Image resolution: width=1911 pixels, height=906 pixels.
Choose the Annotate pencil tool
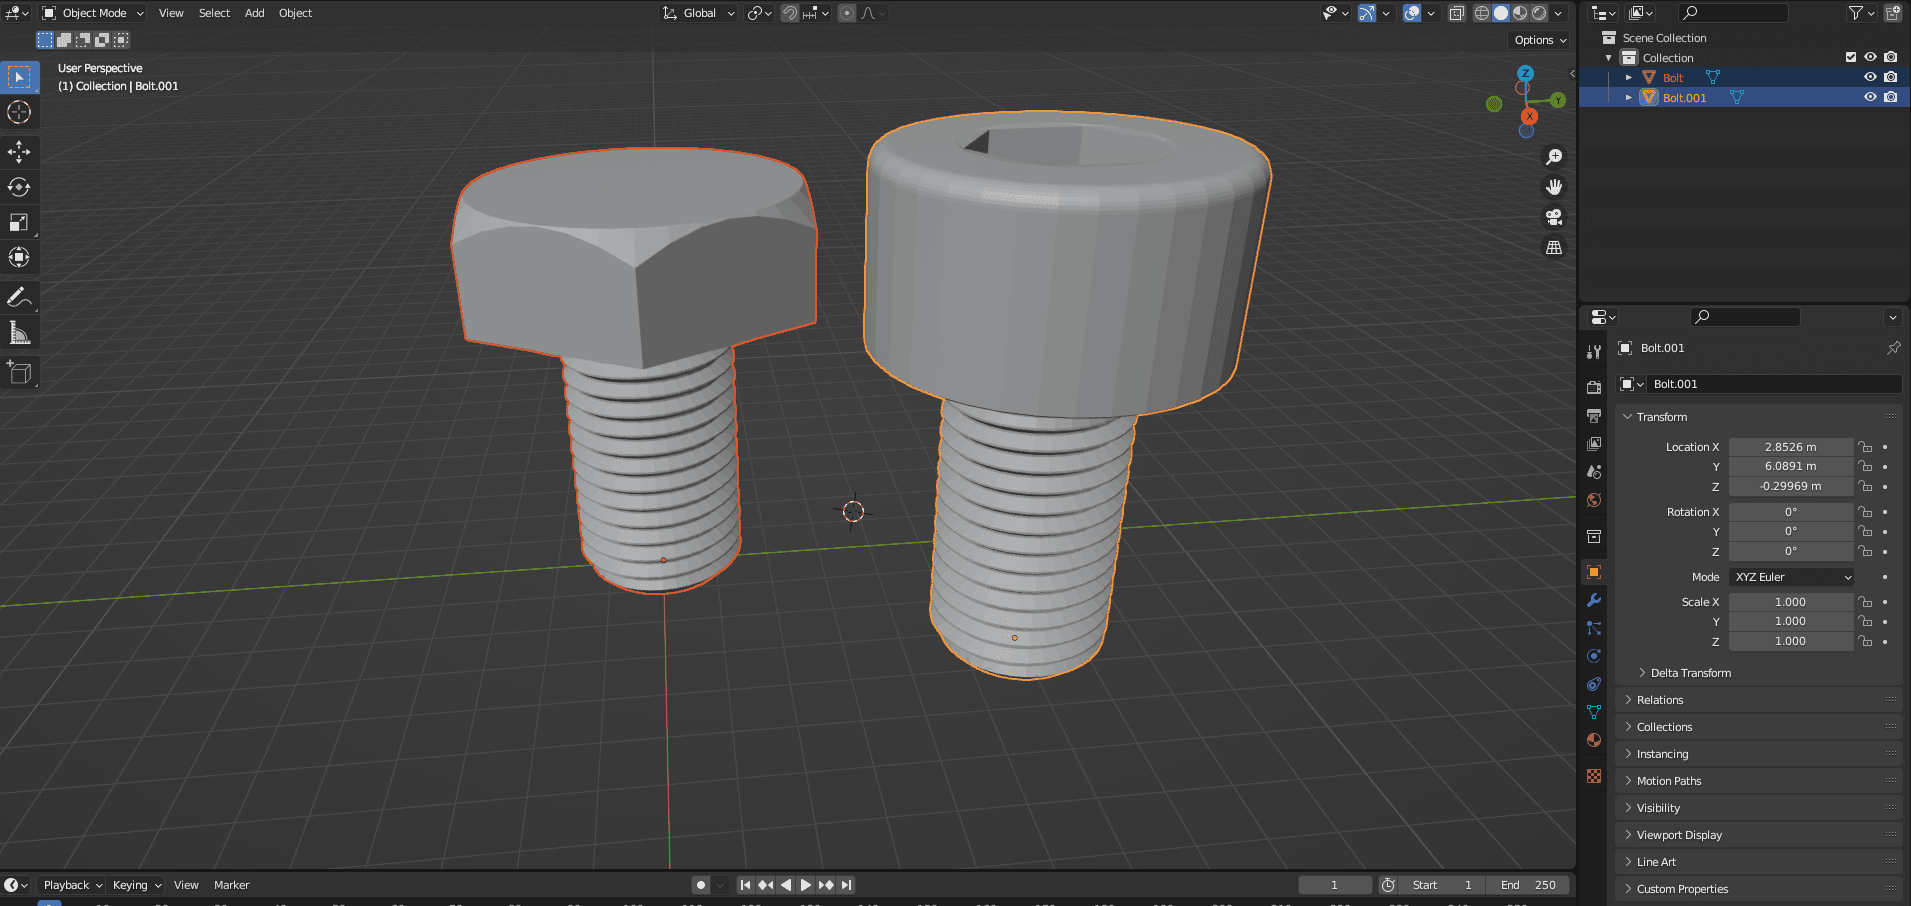coord(19,297)
